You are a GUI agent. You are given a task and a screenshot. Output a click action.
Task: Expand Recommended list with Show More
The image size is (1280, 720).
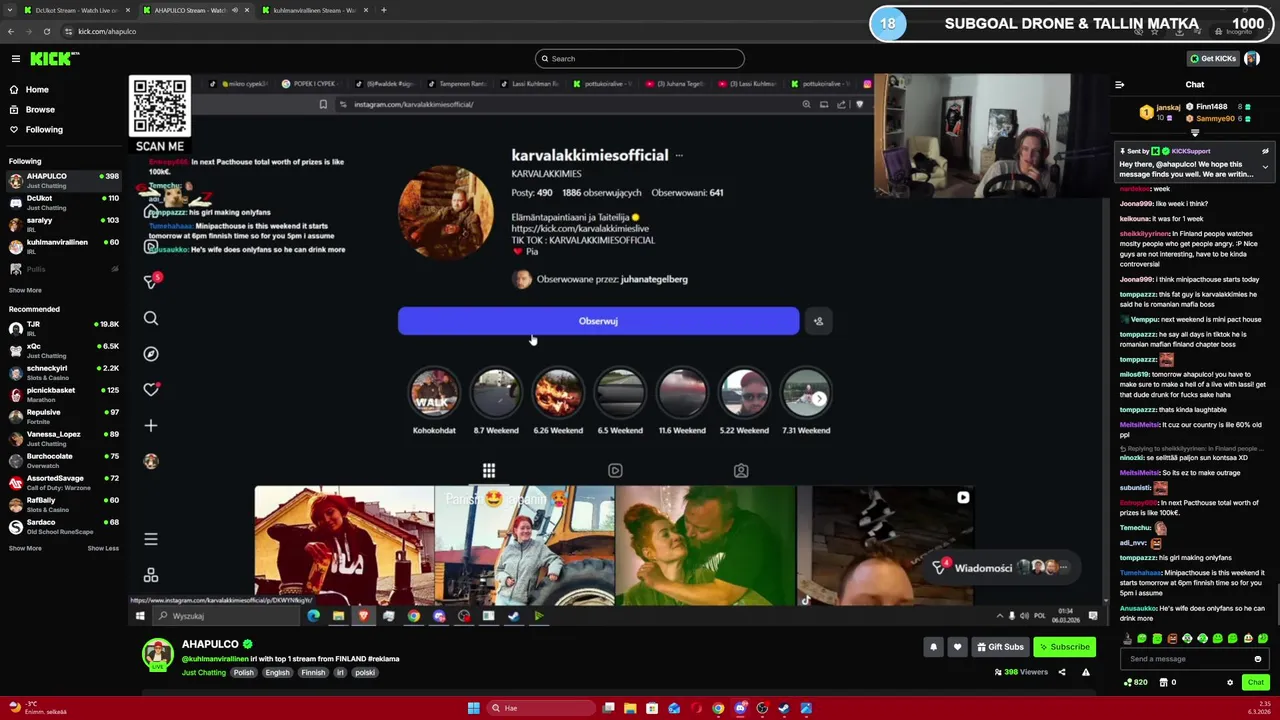pos(25,549)
